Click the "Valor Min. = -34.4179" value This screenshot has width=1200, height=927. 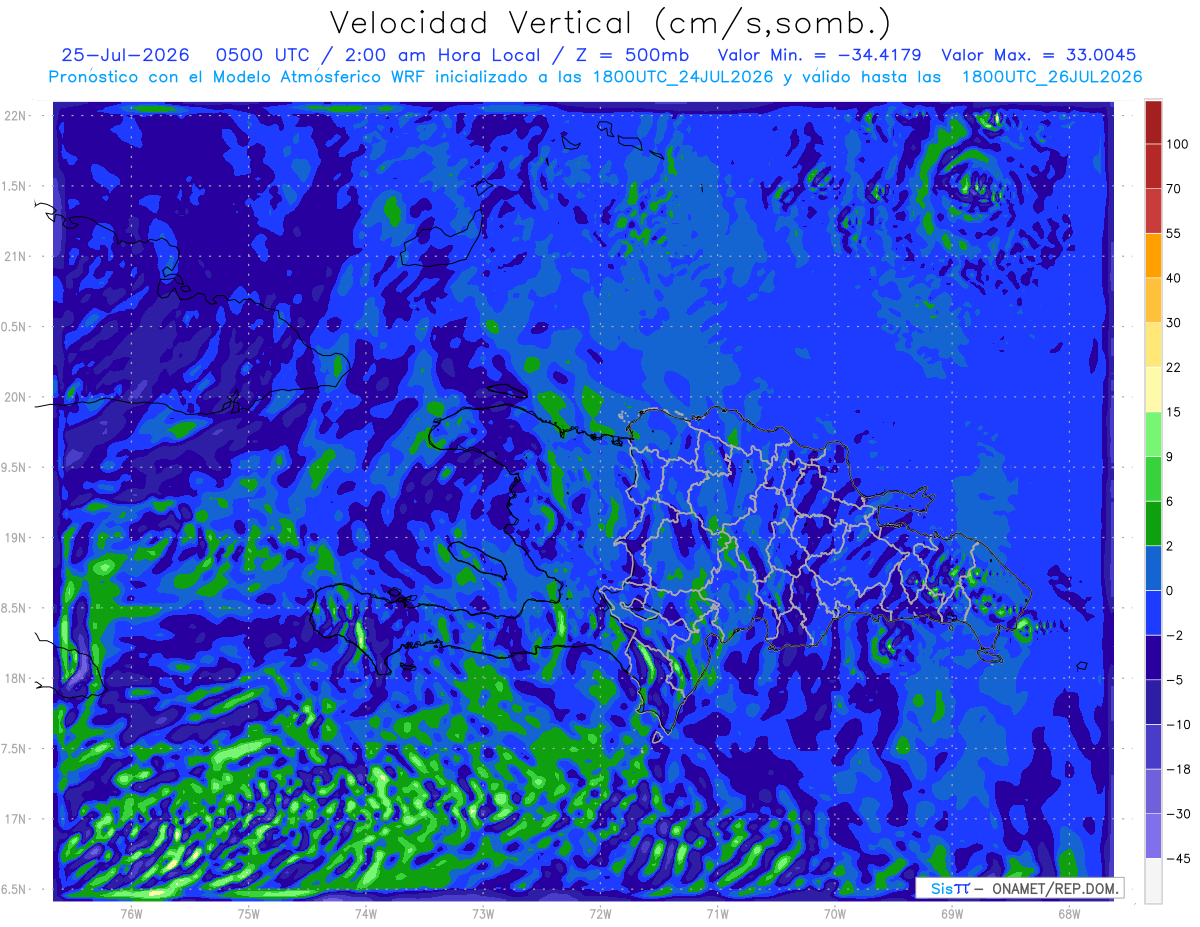(820, 55)
